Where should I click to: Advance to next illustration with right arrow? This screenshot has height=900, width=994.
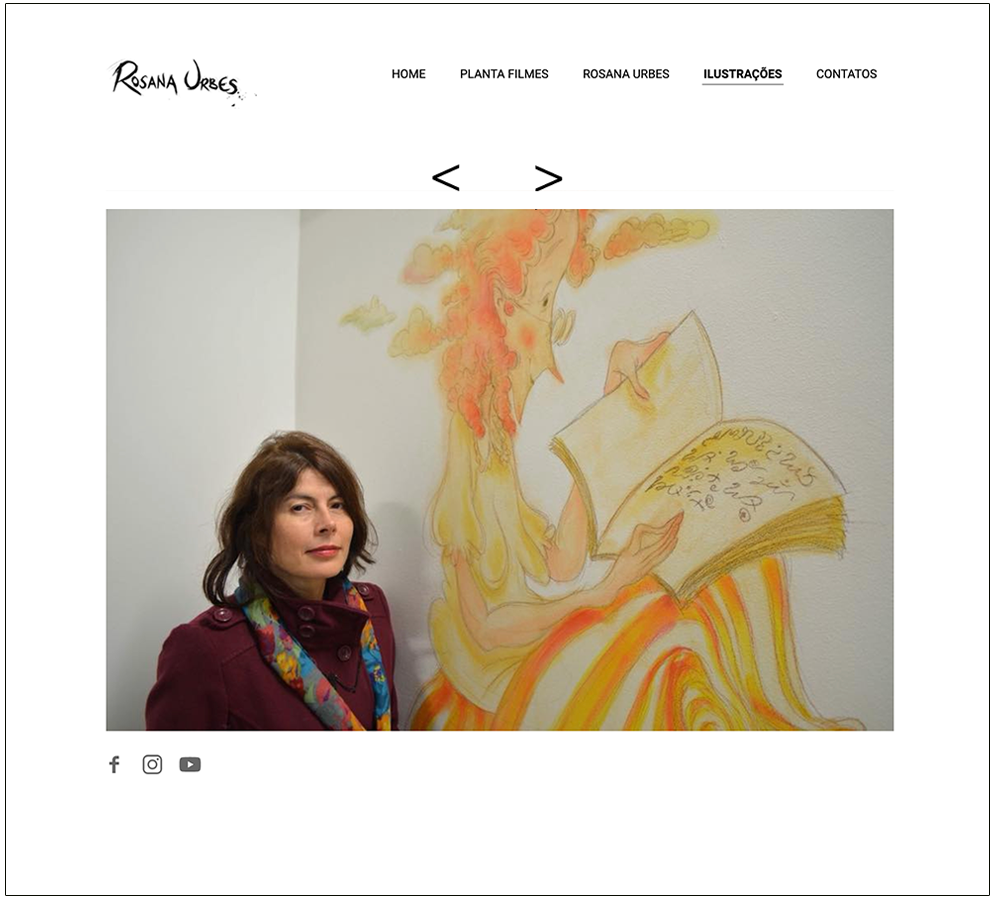[548, 177]
